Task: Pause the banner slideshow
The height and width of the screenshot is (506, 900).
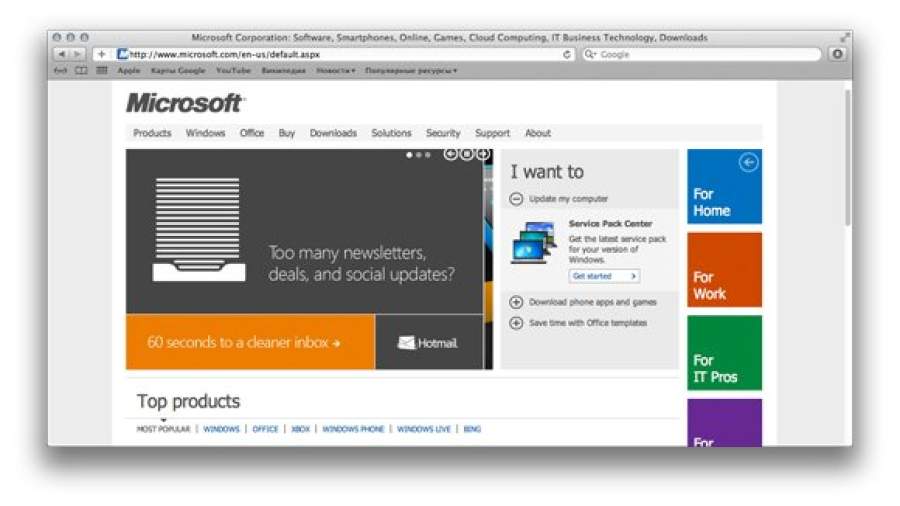Action: pos(467,154)
